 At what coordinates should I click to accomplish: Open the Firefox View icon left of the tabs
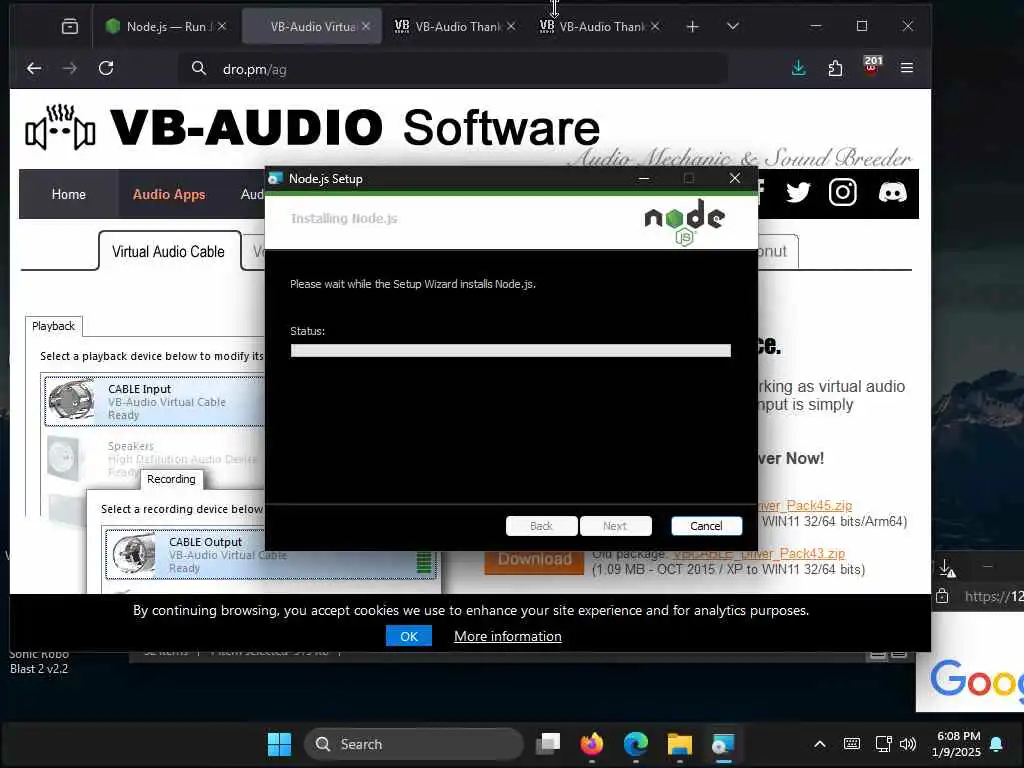point(70,26)
